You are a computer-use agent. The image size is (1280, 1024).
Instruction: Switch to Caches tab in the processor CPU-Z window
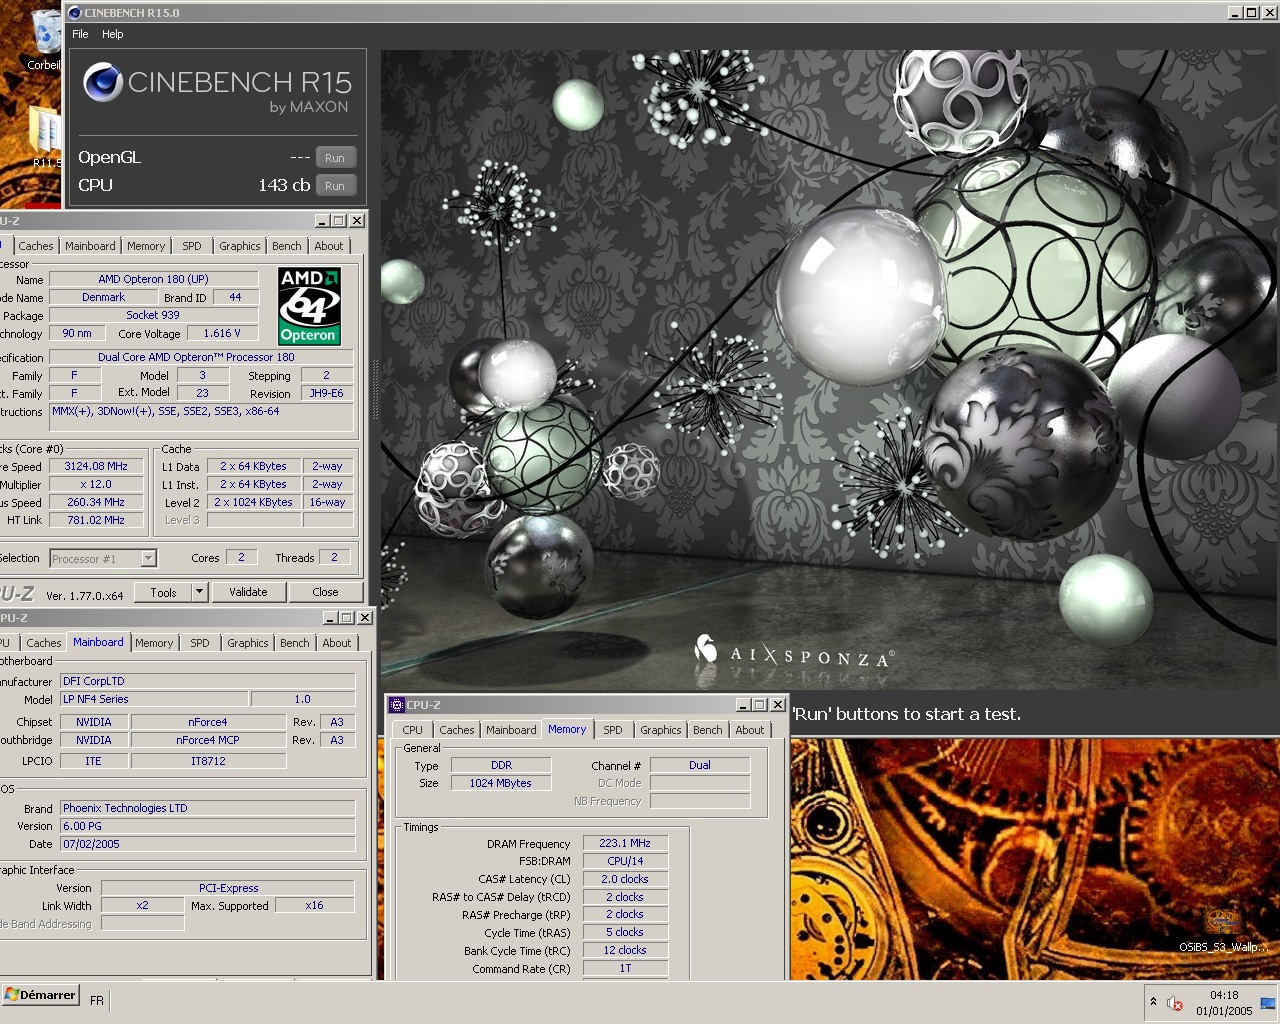point(36,246)
